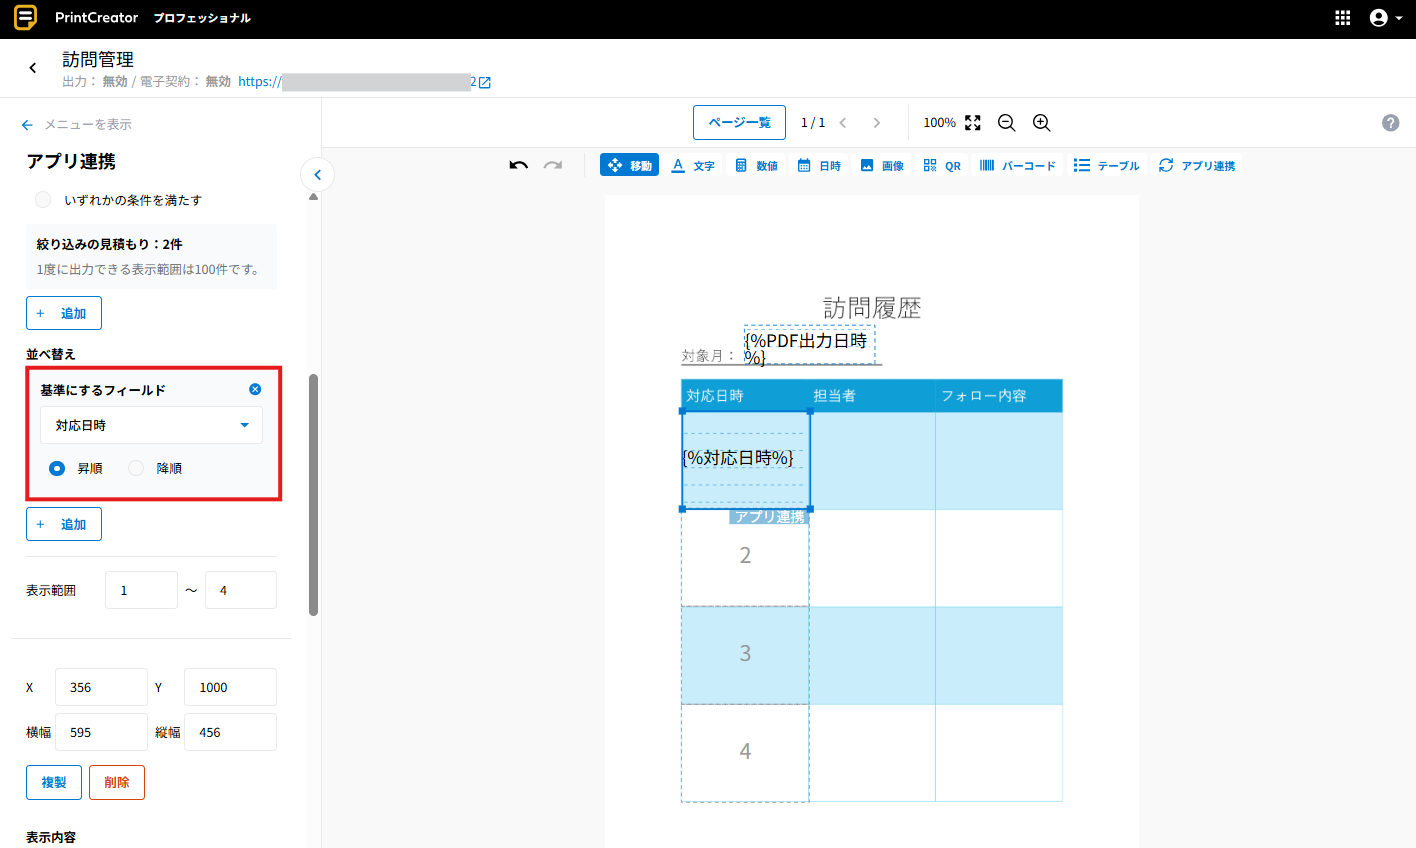
Task: Collapse the left side panel
Action: (317, 175)
